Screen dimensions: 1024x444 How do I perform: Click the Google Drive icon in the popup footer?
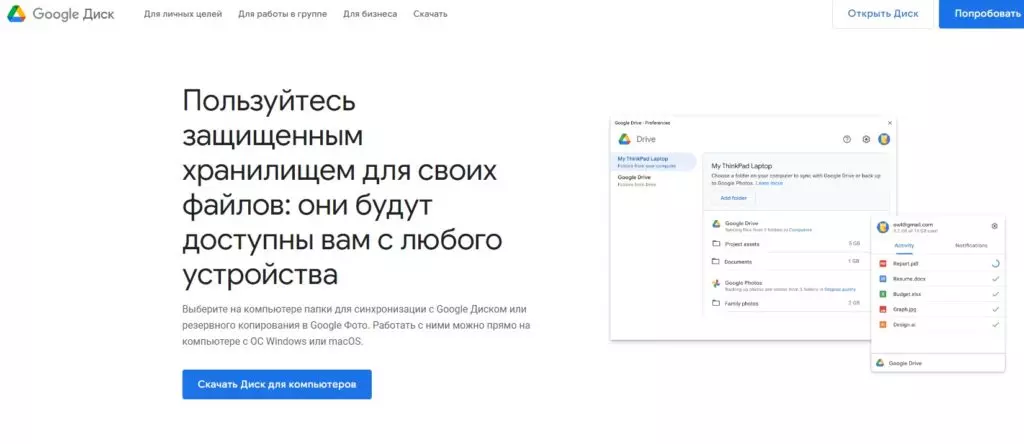coord(880,363)
